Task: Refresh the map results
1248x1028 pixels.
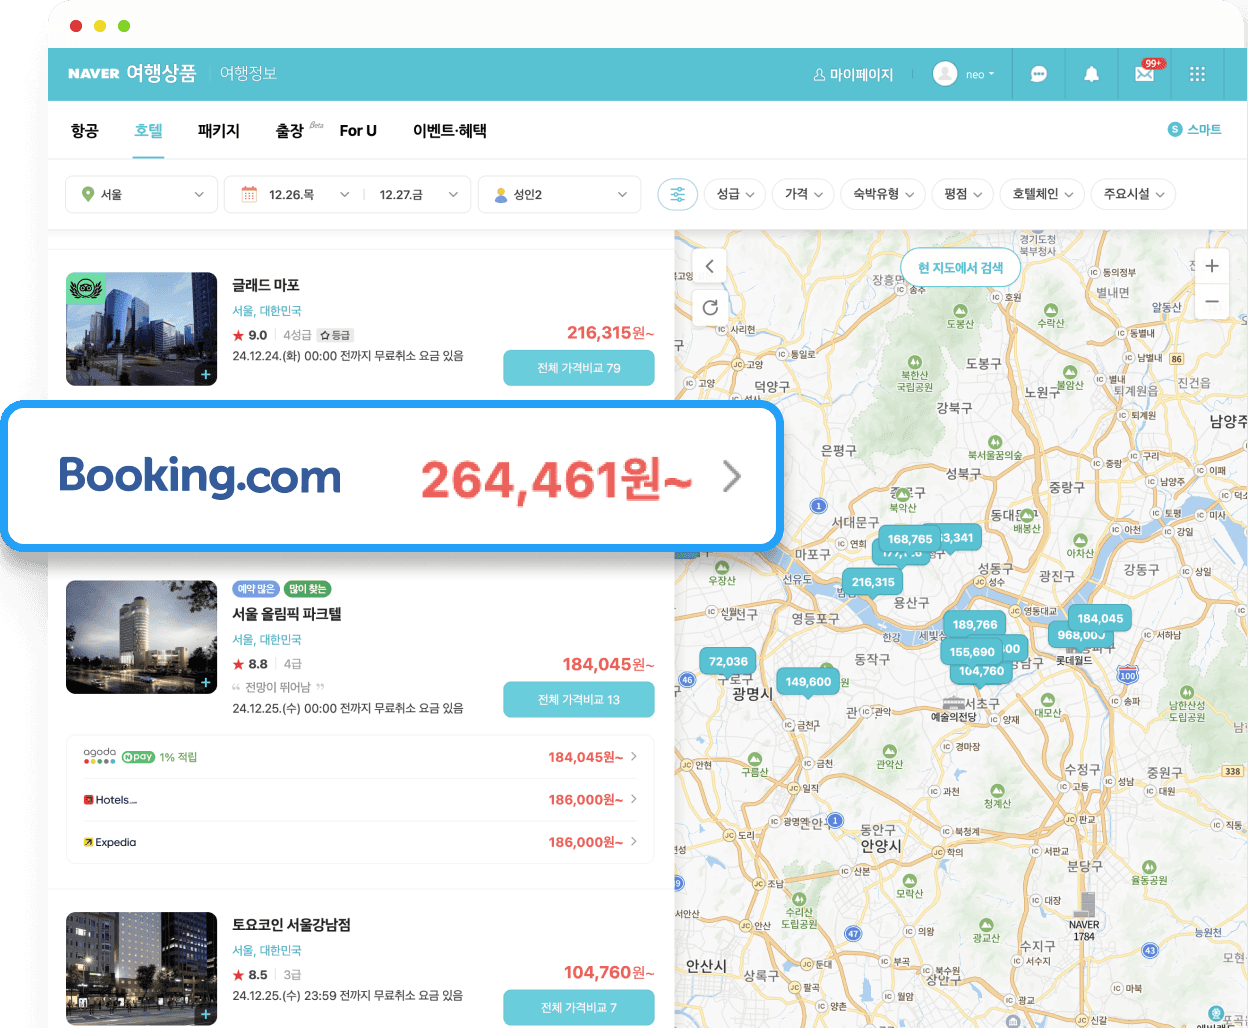Action: tap(709, 307)
